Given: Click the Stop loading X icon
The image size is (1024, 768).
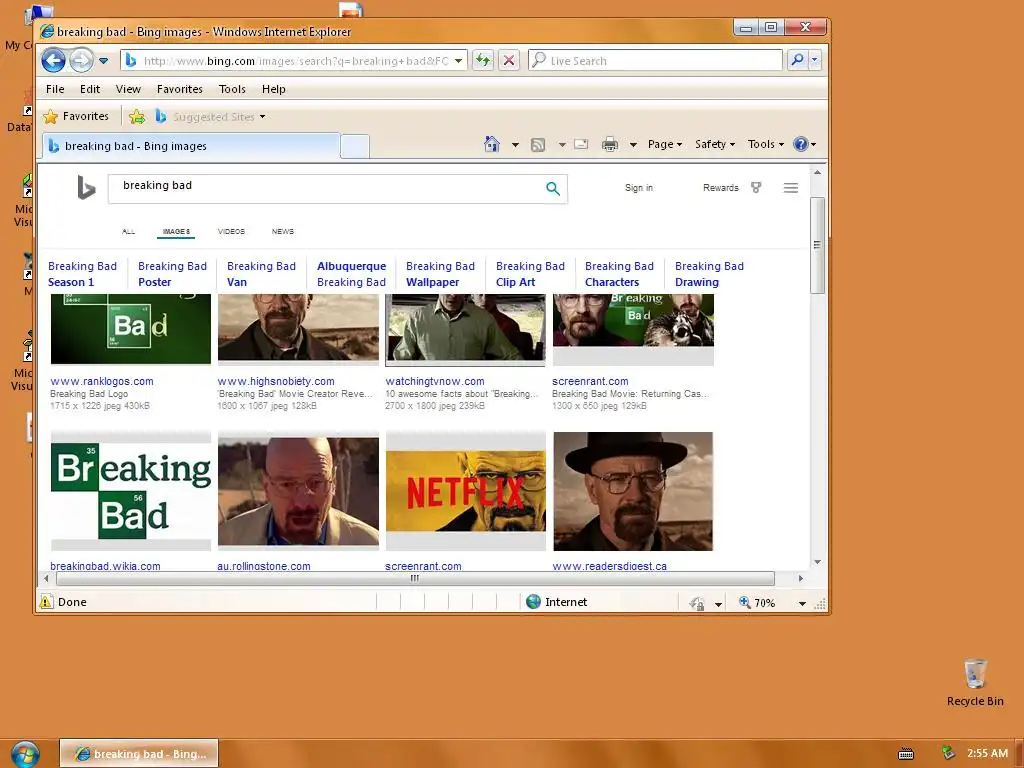Looking at the screenshot, I should click(x=509, y=61).
